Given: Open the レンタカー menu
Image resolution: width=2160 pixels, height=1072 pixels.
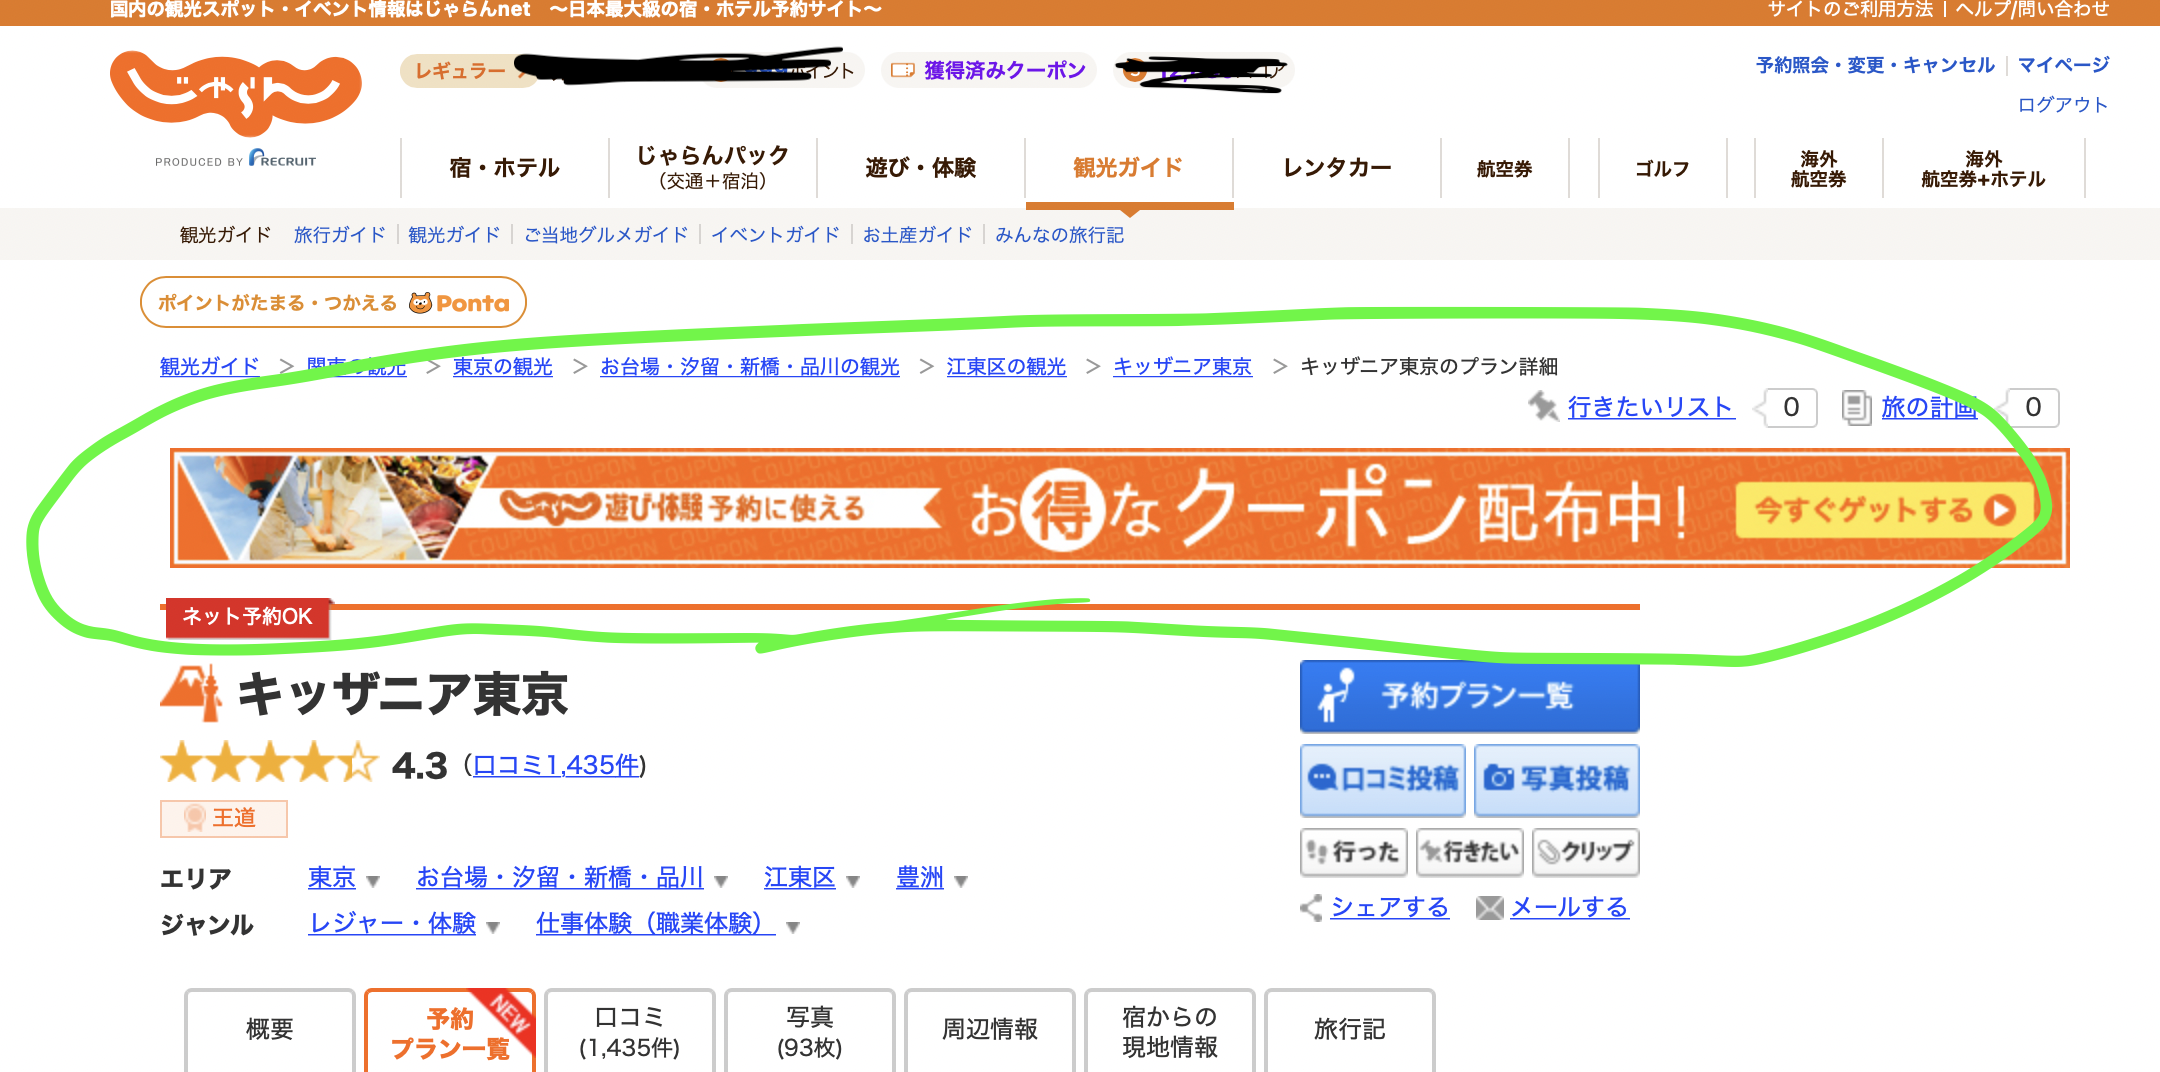Looking at the screenshot, I should pyautogui.click(x=1337, y=168).
